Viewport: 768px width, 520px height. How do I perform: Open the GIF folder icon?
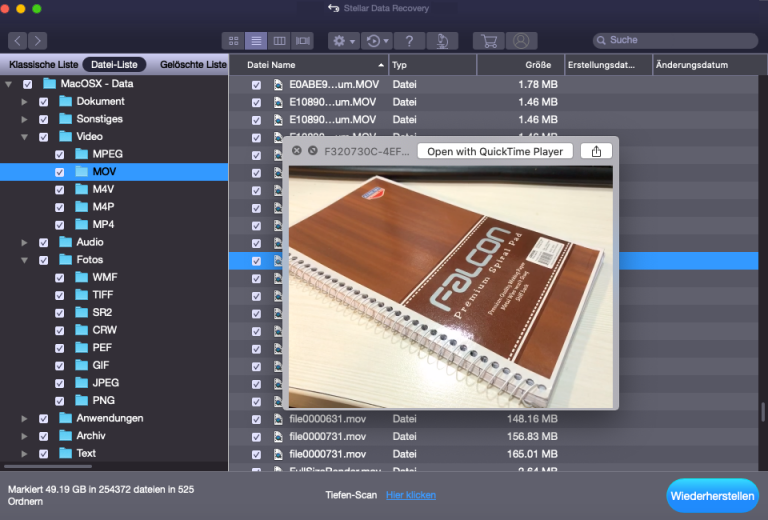point(81,365)
